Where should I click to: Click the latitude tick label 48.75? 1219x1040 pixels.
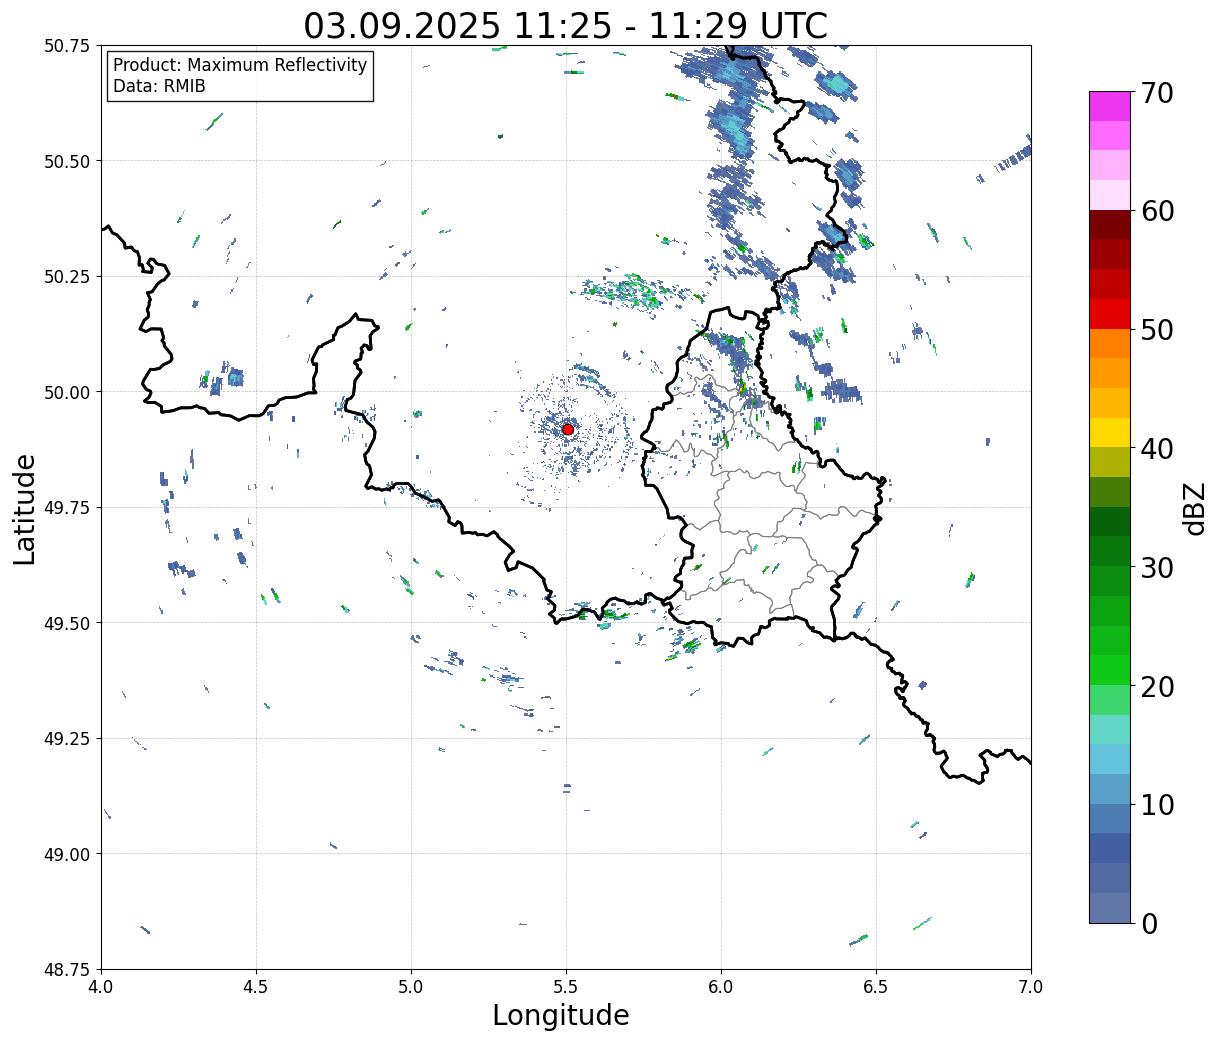coord(67,970)
